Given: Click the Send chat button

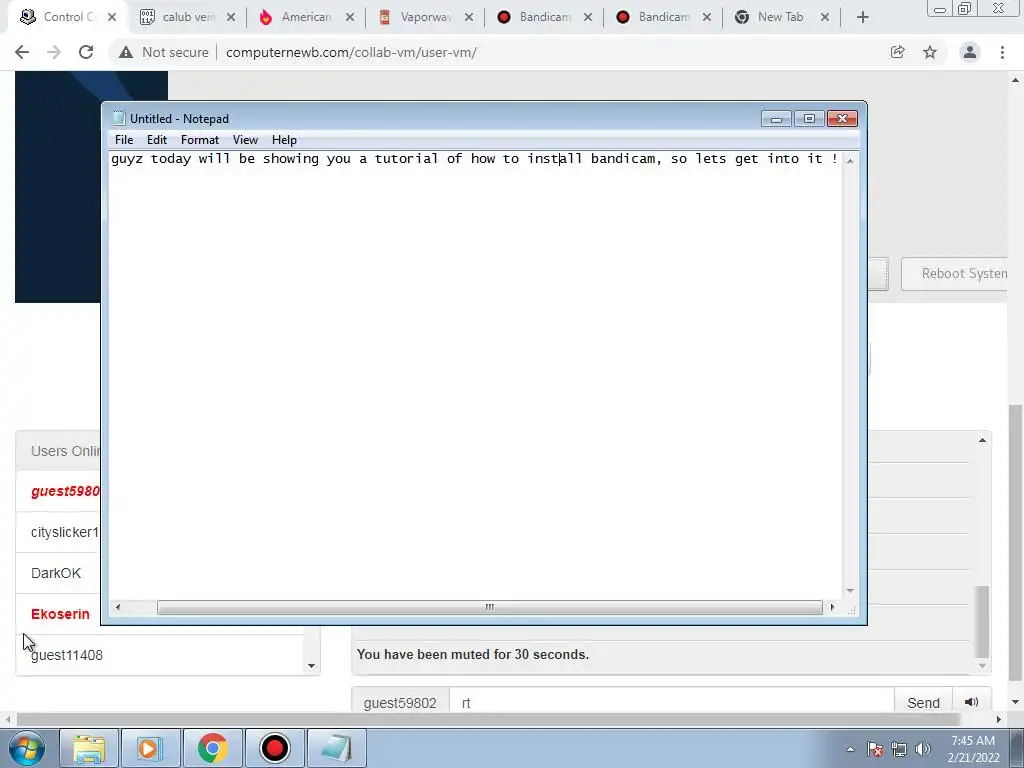Looking at the screenshot, I should coord(923,703).
